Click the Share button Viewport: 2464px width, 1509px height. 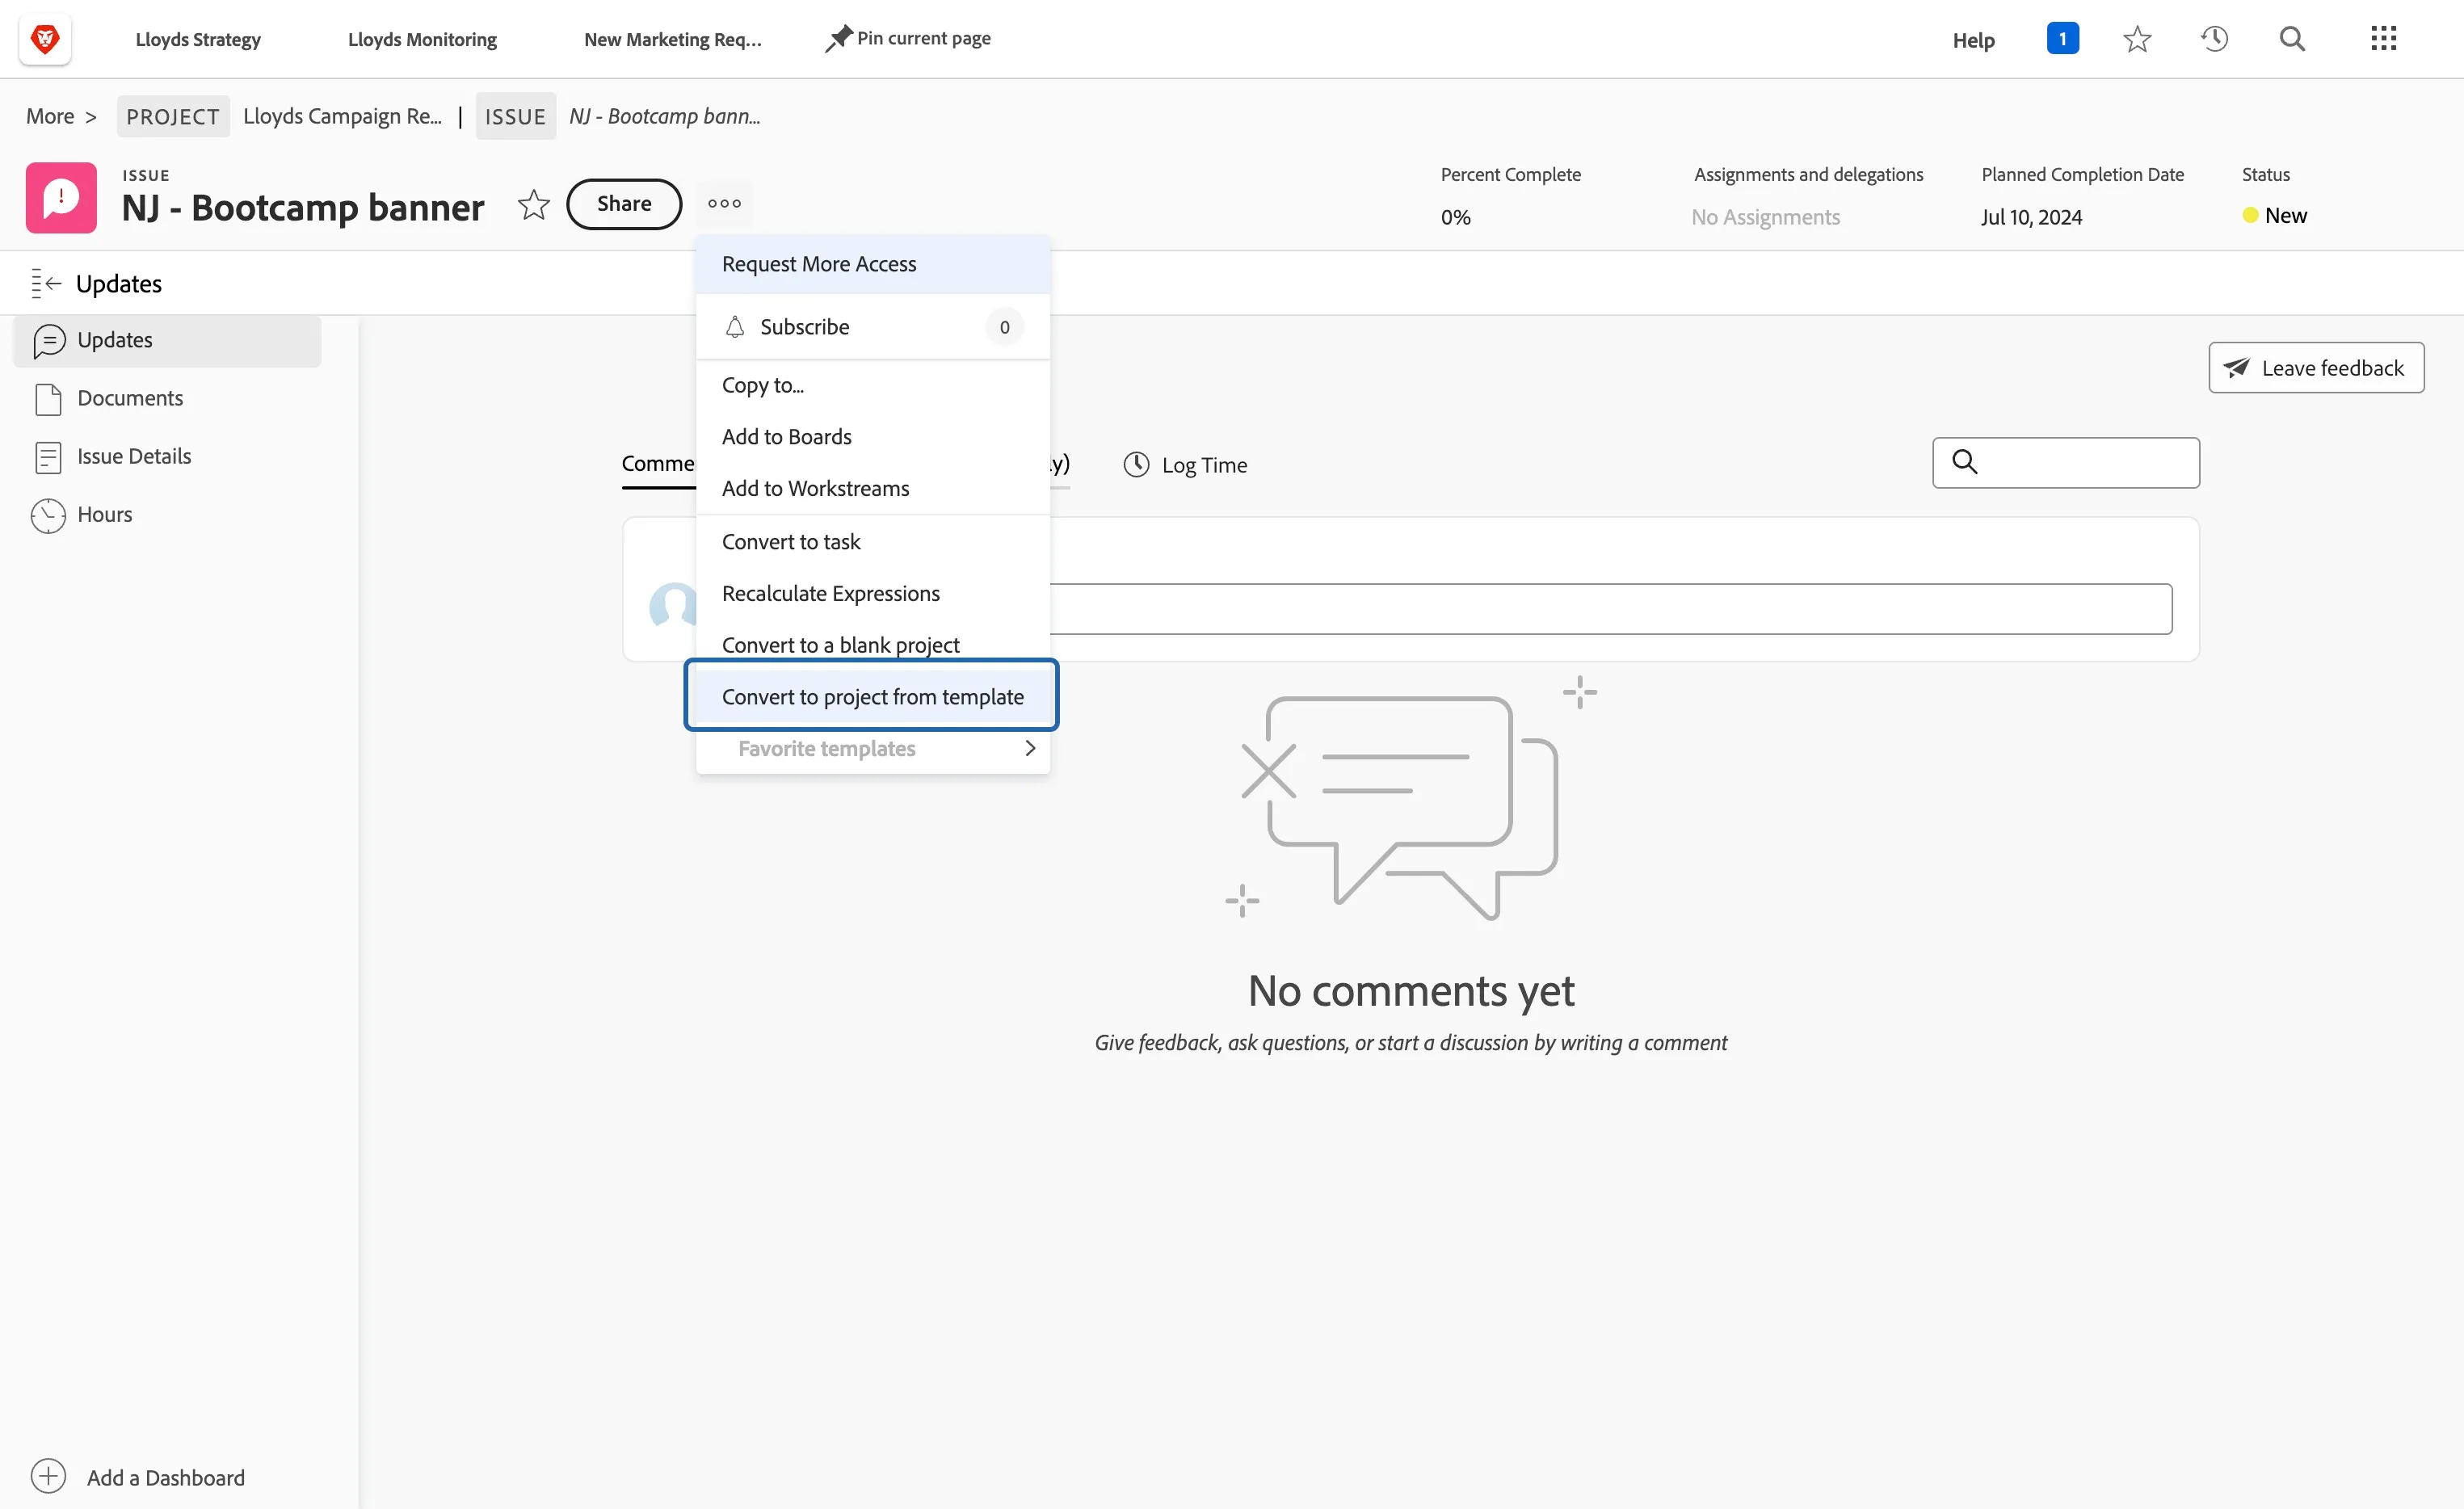(624, 204)
